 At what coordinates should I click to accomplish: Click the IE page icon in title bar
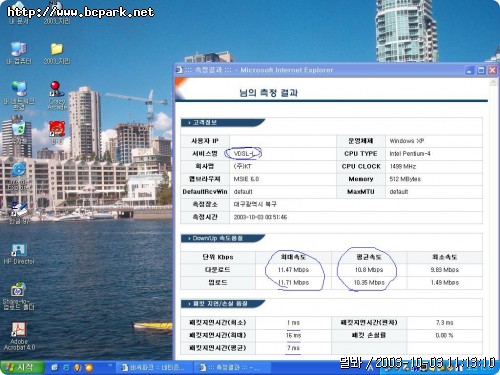(x=179, y=70)
